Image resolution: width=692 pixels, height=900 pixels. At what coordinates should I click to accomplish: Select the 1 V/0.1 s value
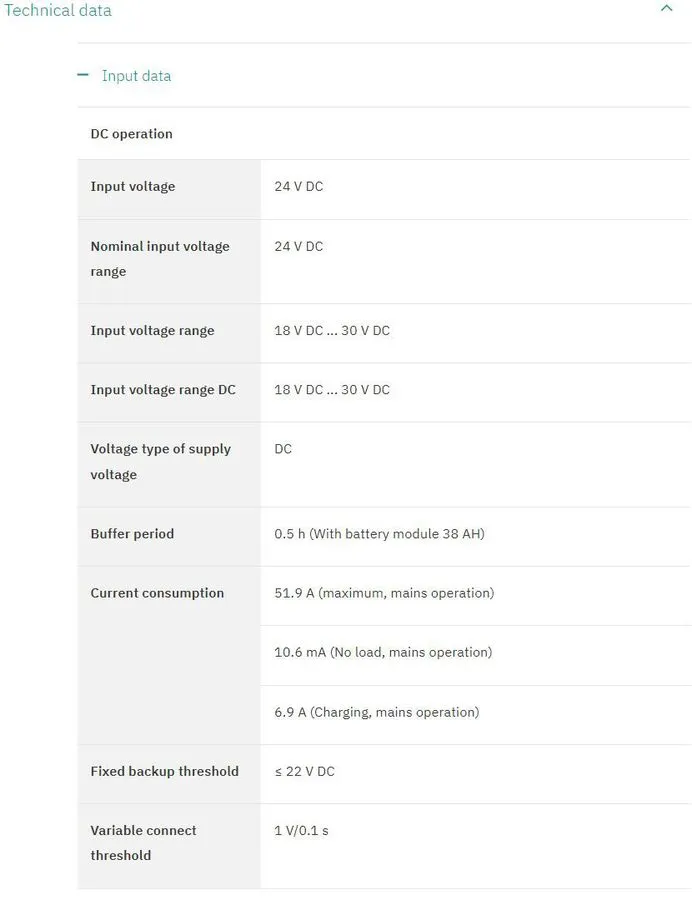tap(301, 831)
